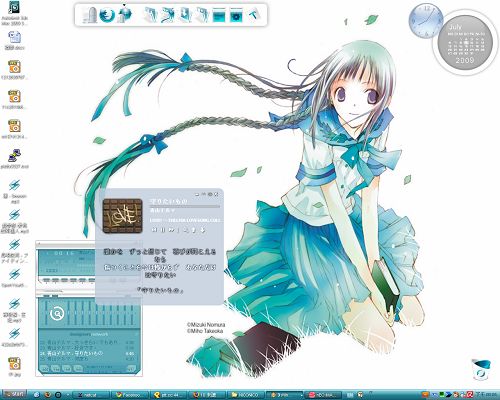Screen dimensions: 500x400
Task: Open My Computer icon in top dock
Action: [89, 15]
